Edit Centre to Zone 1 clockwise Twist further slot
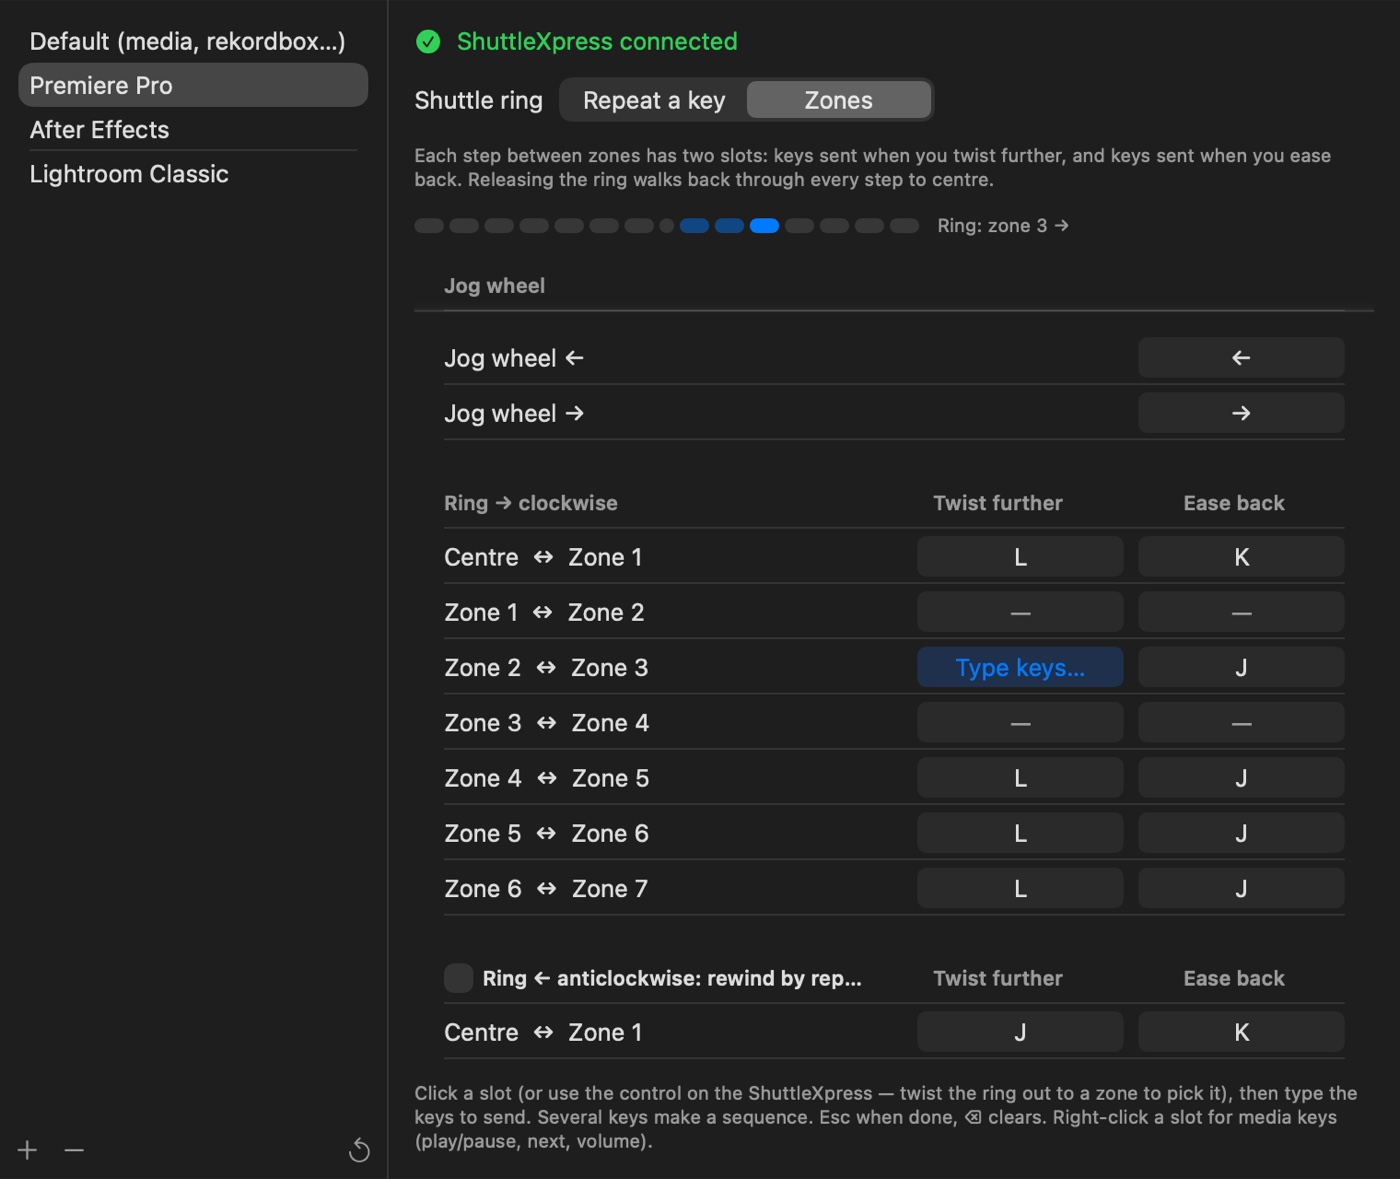The height and width of the screenshot is (1179, 1400). 1020,557
